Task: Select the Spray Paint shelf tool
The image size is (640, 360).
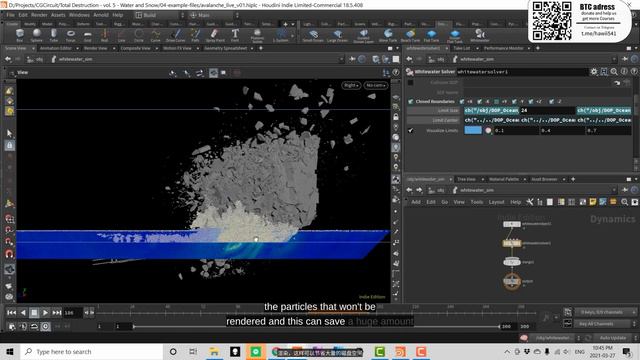Action: tap(215, 35)
